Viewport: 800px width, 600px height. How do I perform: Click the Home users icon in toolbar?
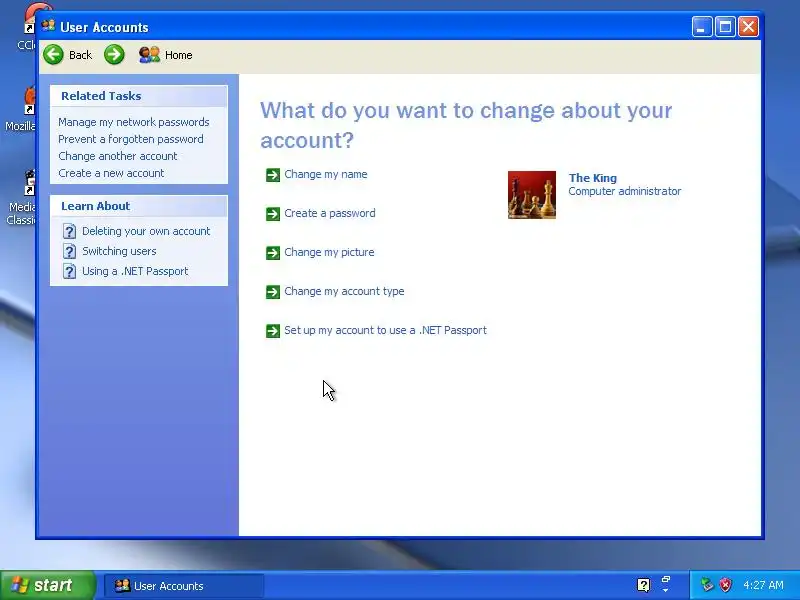(x=149, y=55)
